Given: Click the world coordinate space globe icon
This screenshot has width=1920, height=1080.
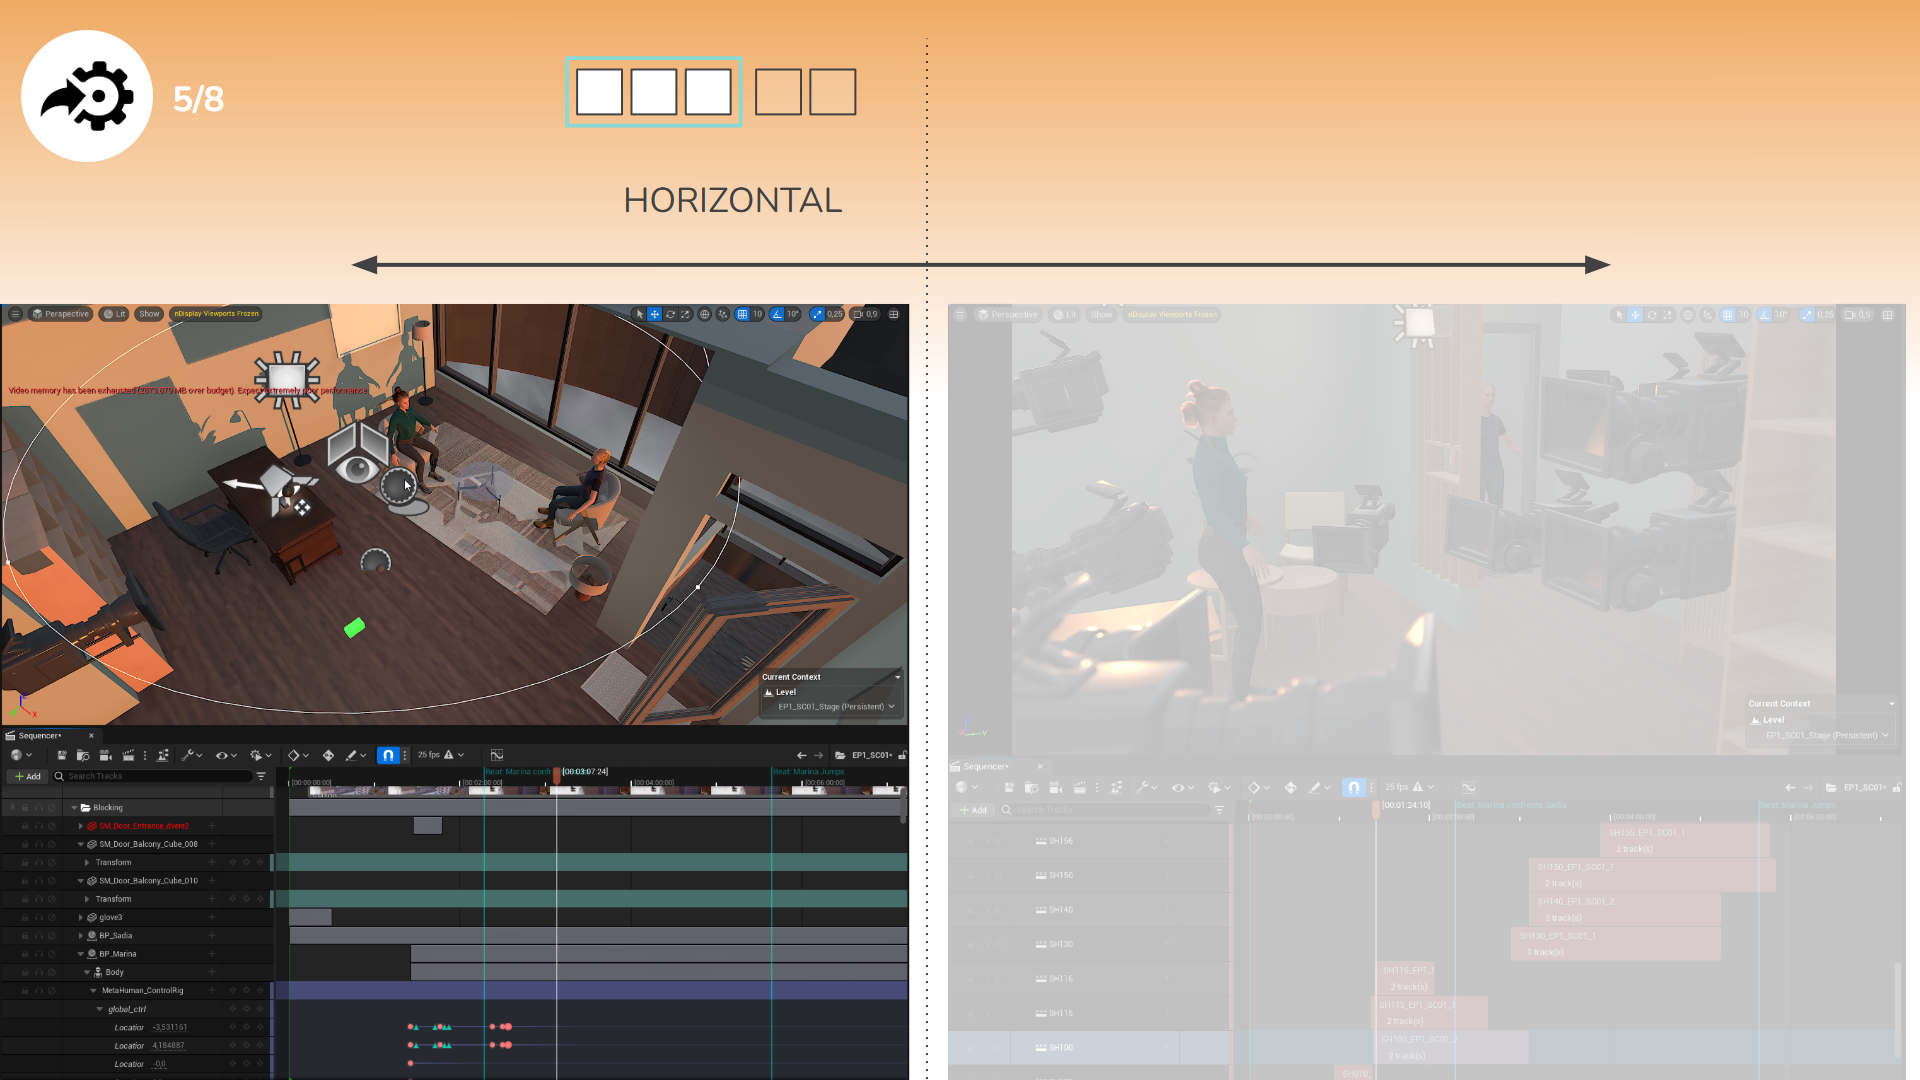Looking at the screenshot, I should click(x=705, y=314).
